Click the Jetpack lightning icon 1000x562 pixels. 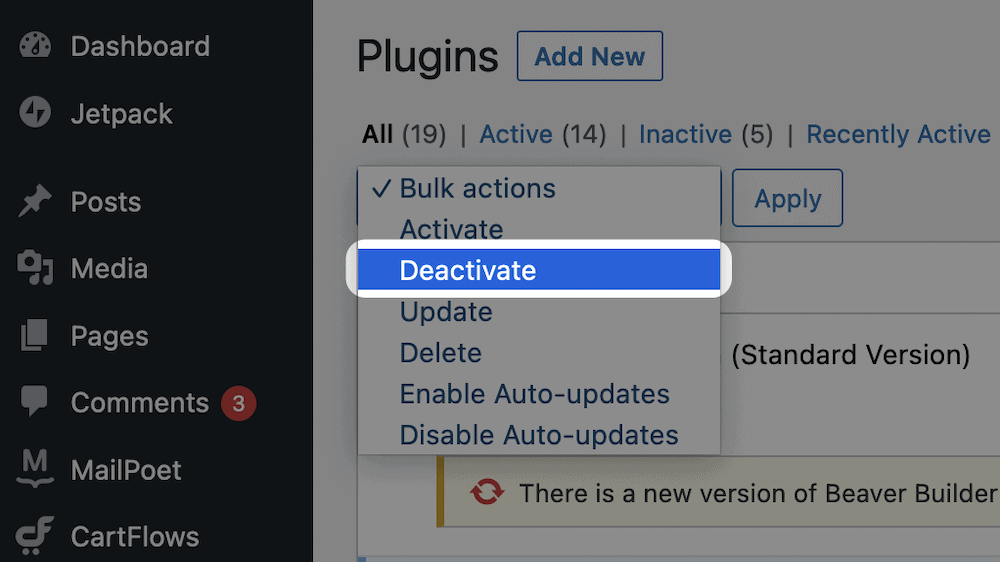tap(34, 112)
